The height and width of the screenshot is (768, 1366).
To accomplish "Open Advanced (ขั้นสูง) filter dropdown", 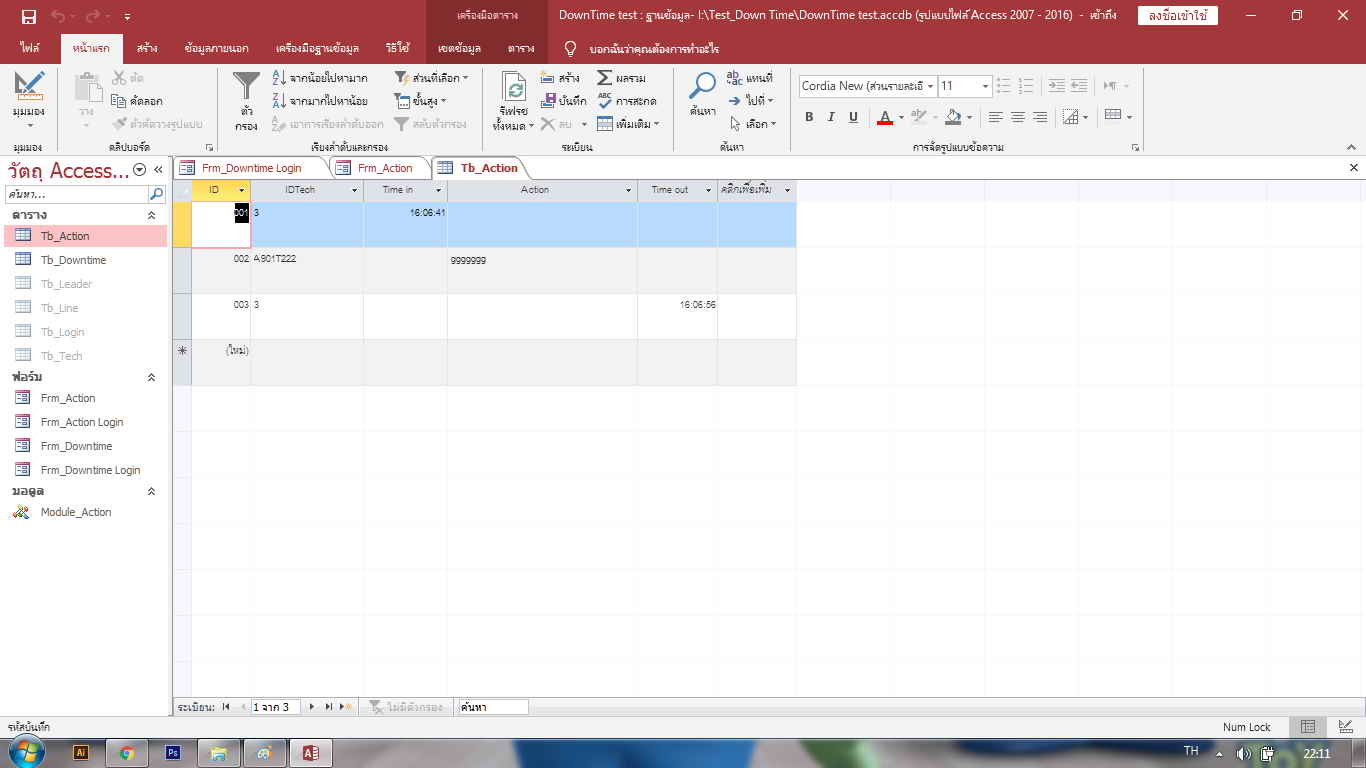I will pos(420,101).
